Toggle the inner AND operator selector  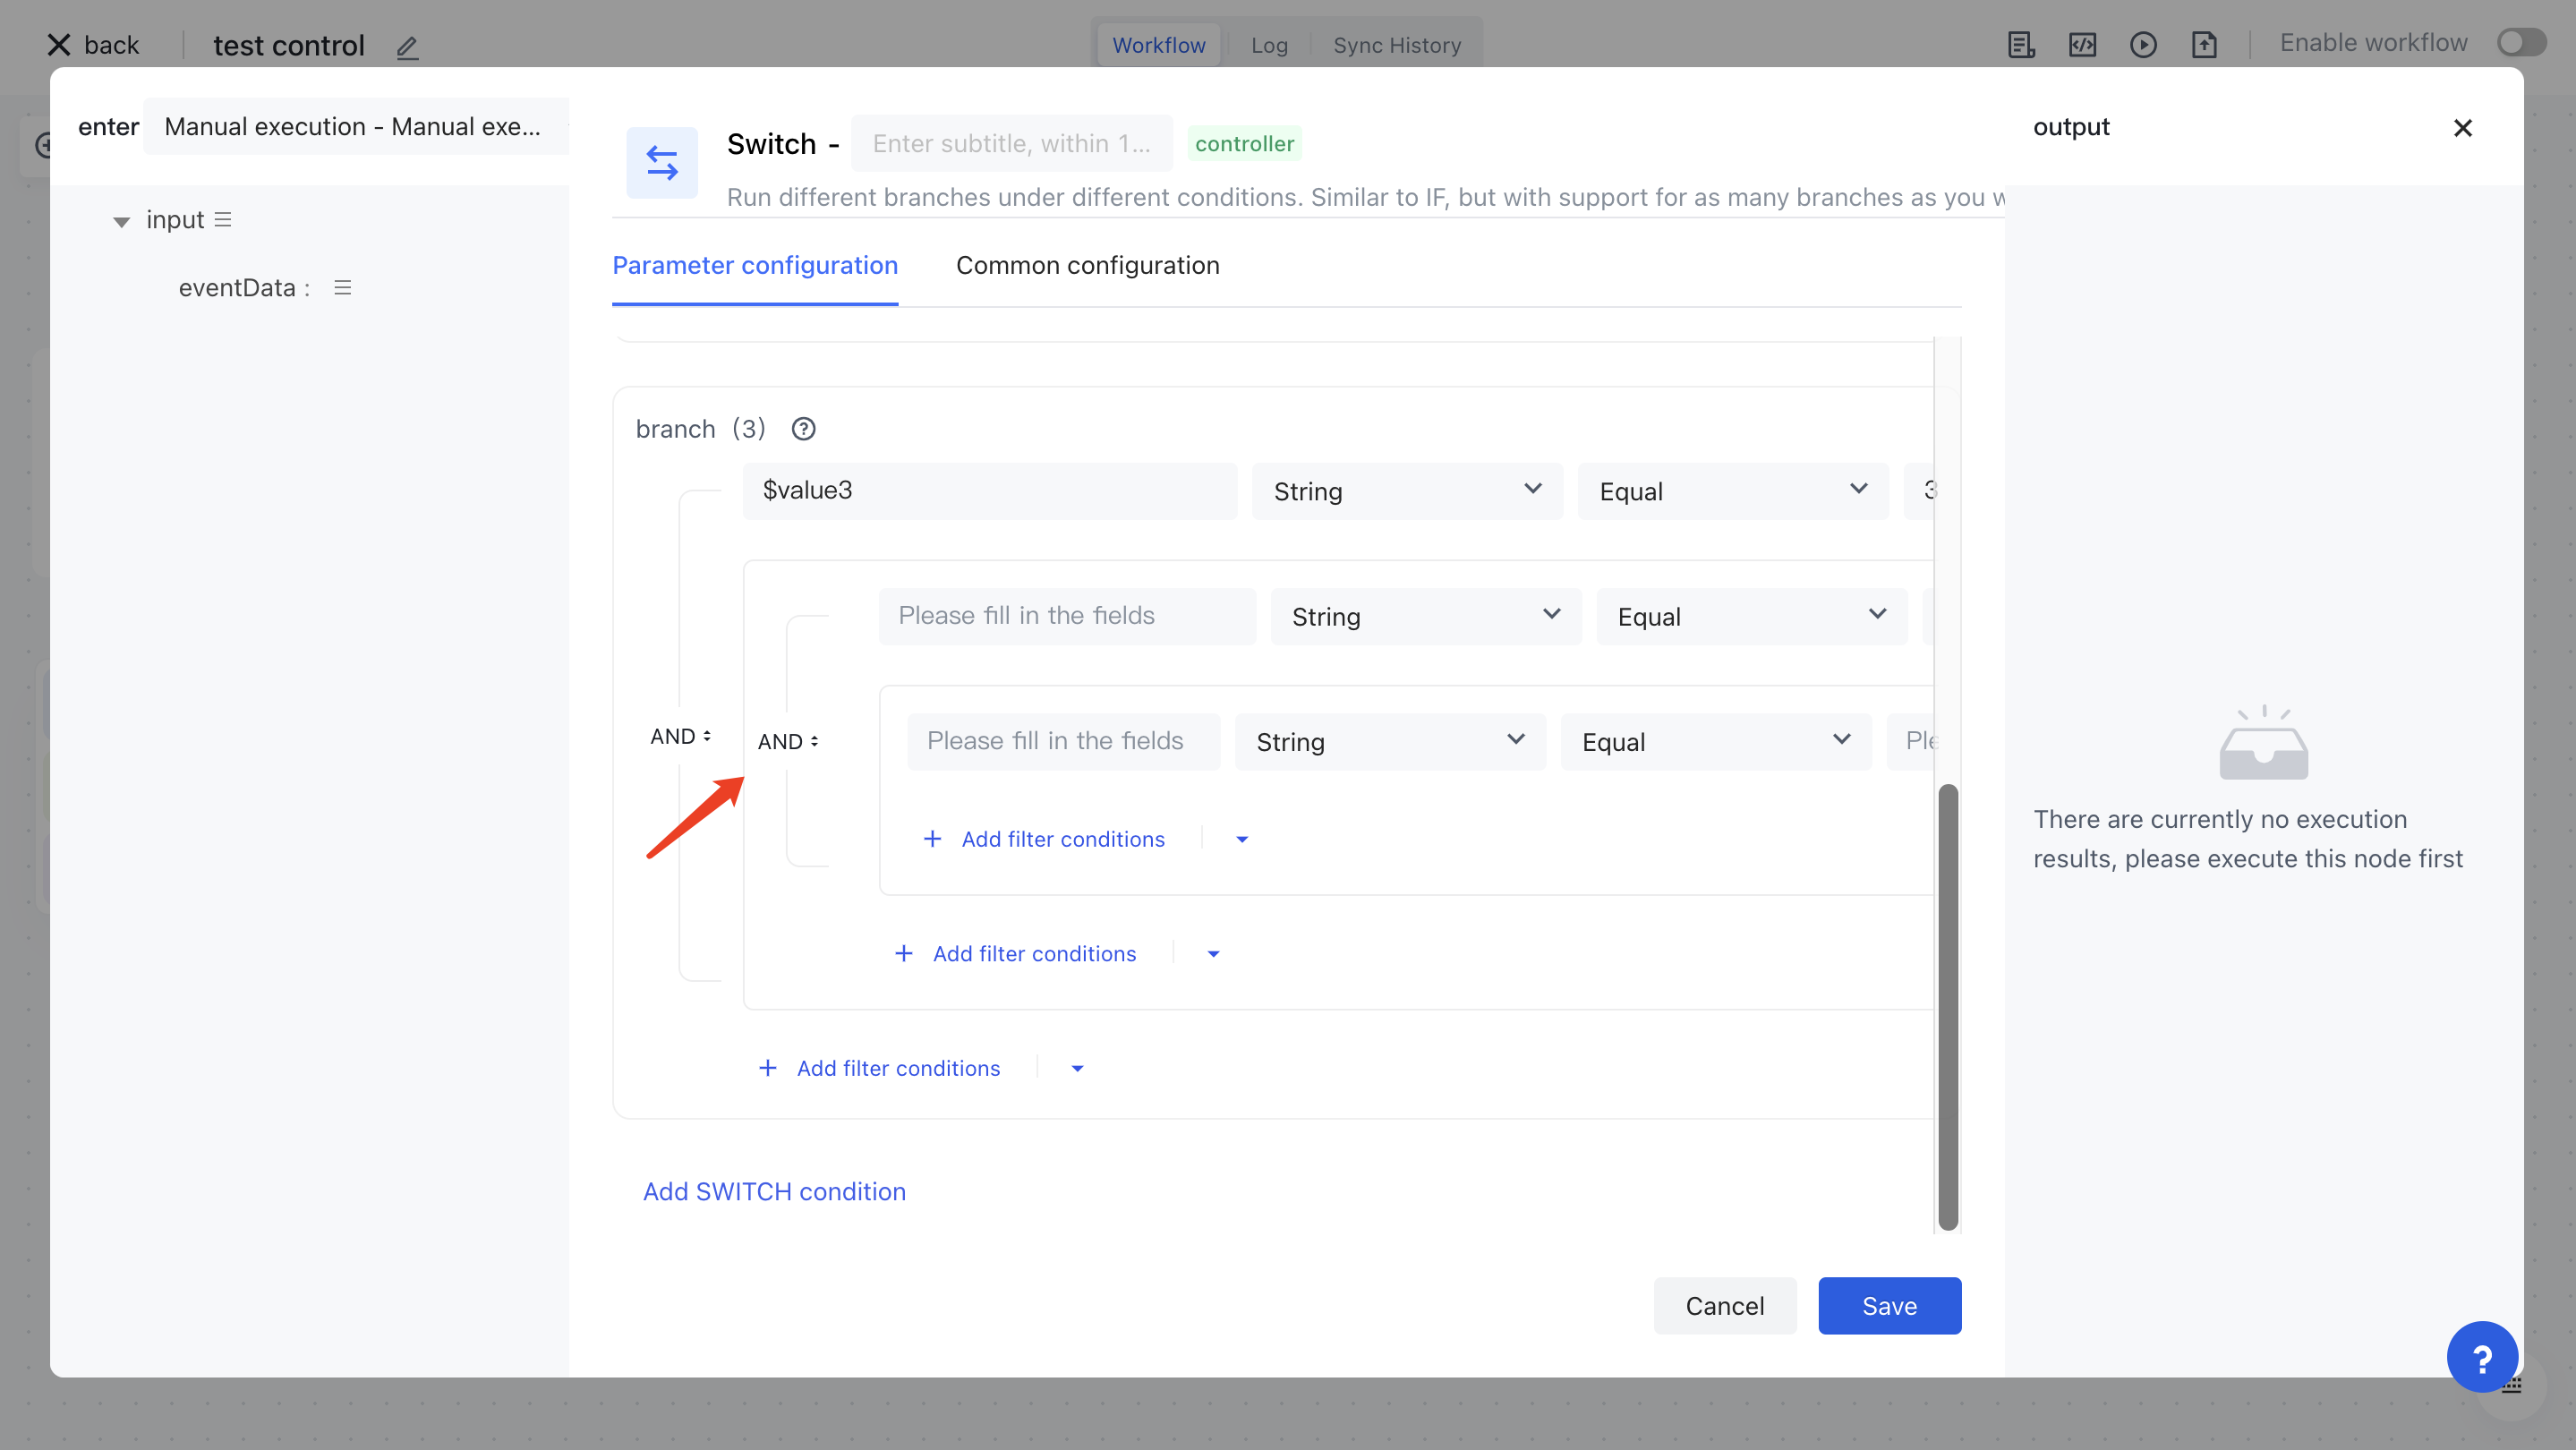pos(788,741)
